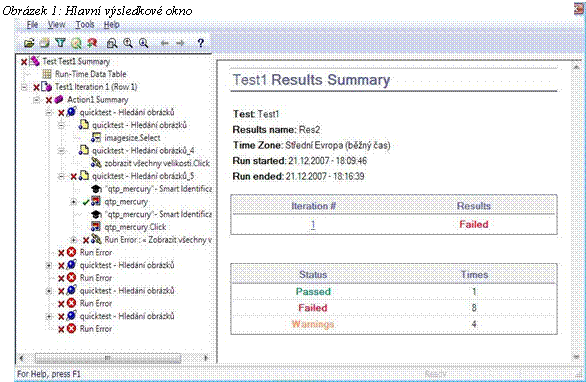Select zobrazit všechny velikosti.Click step
Screen dimensions: 586x382
click(157, 163)
